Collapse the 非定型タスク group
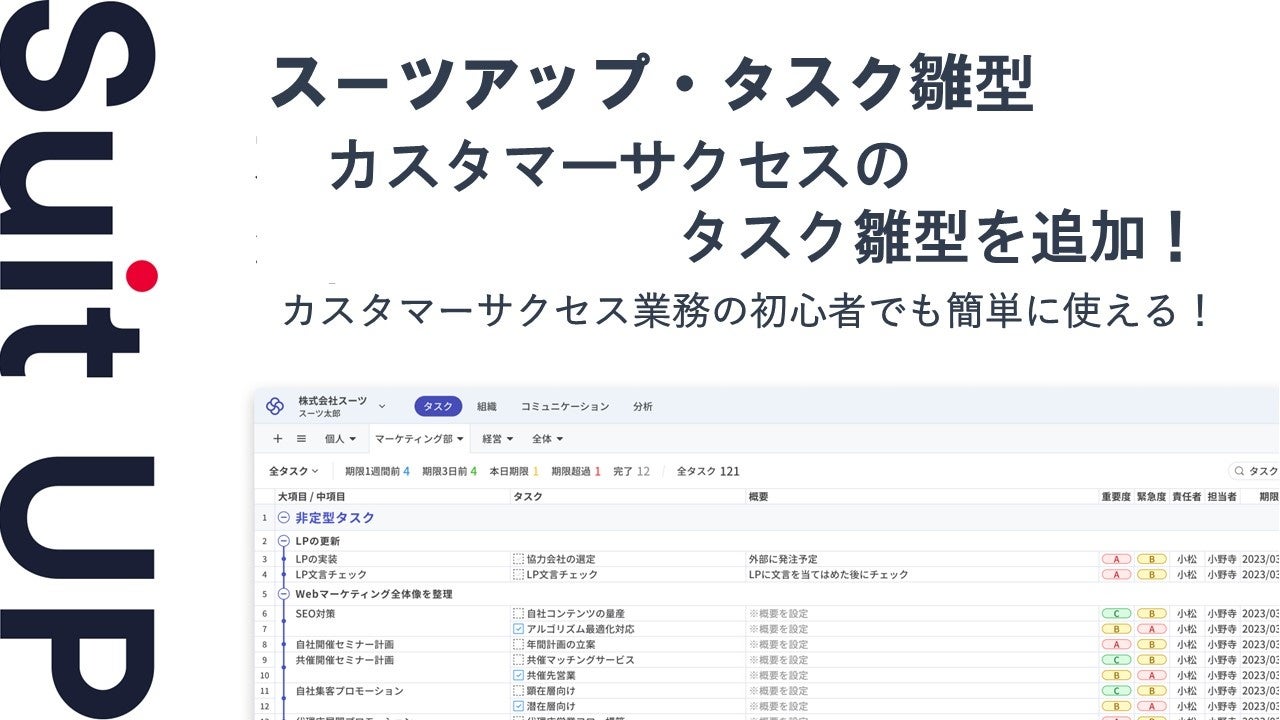Screen dimensions: 1280x720 (283, 518)
